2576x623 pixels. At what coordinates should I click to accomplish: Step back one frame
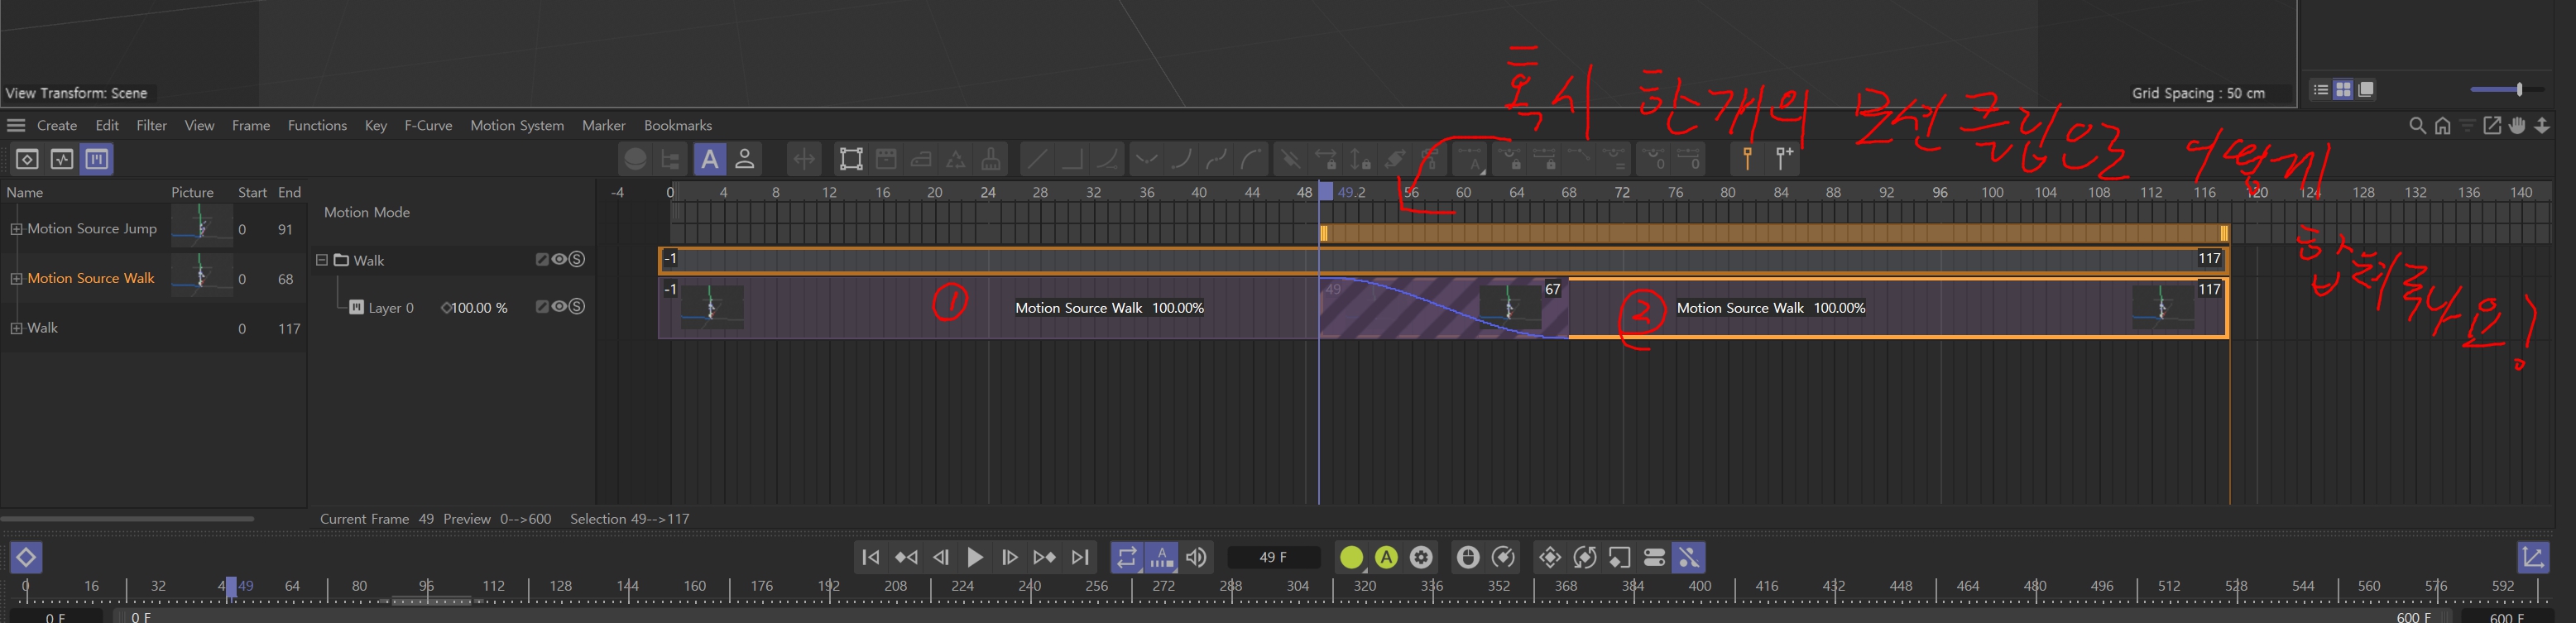tap(941, 557)
